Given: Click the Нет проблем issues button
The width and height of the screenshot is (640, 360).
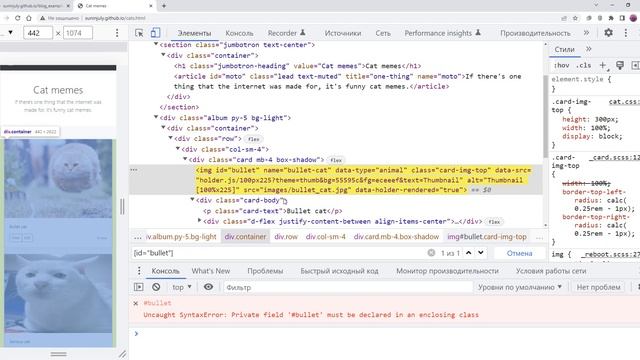Looking at the screenshot, I should 598,287.
